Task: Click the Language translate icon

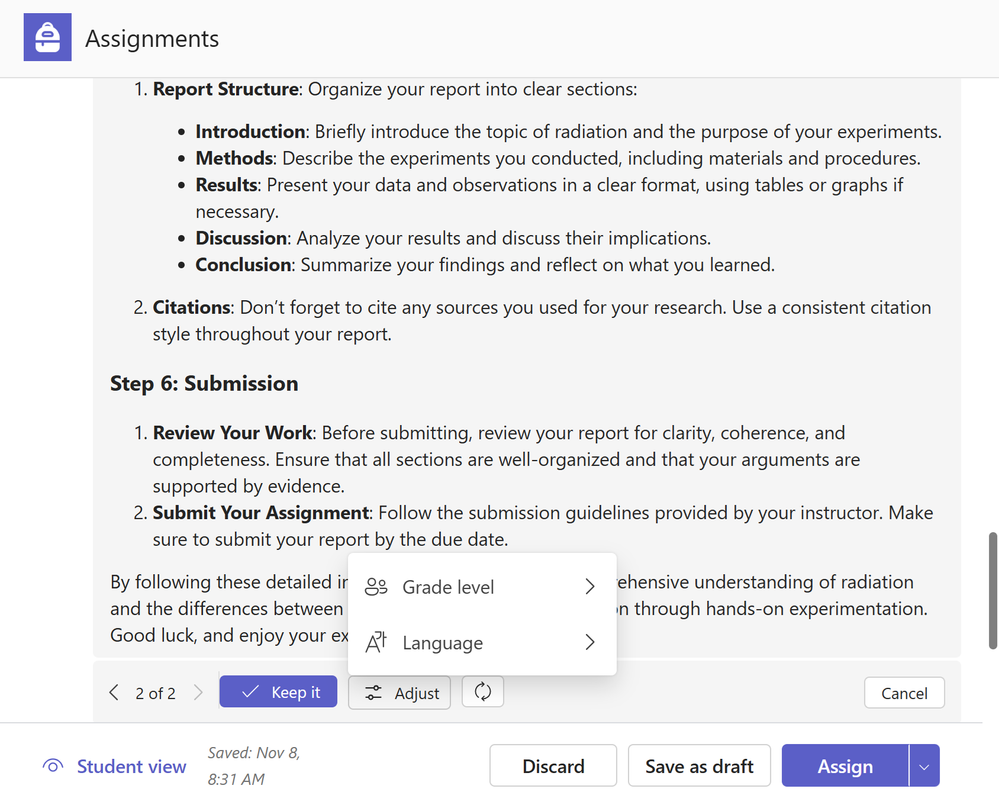Action: (376, 642)
